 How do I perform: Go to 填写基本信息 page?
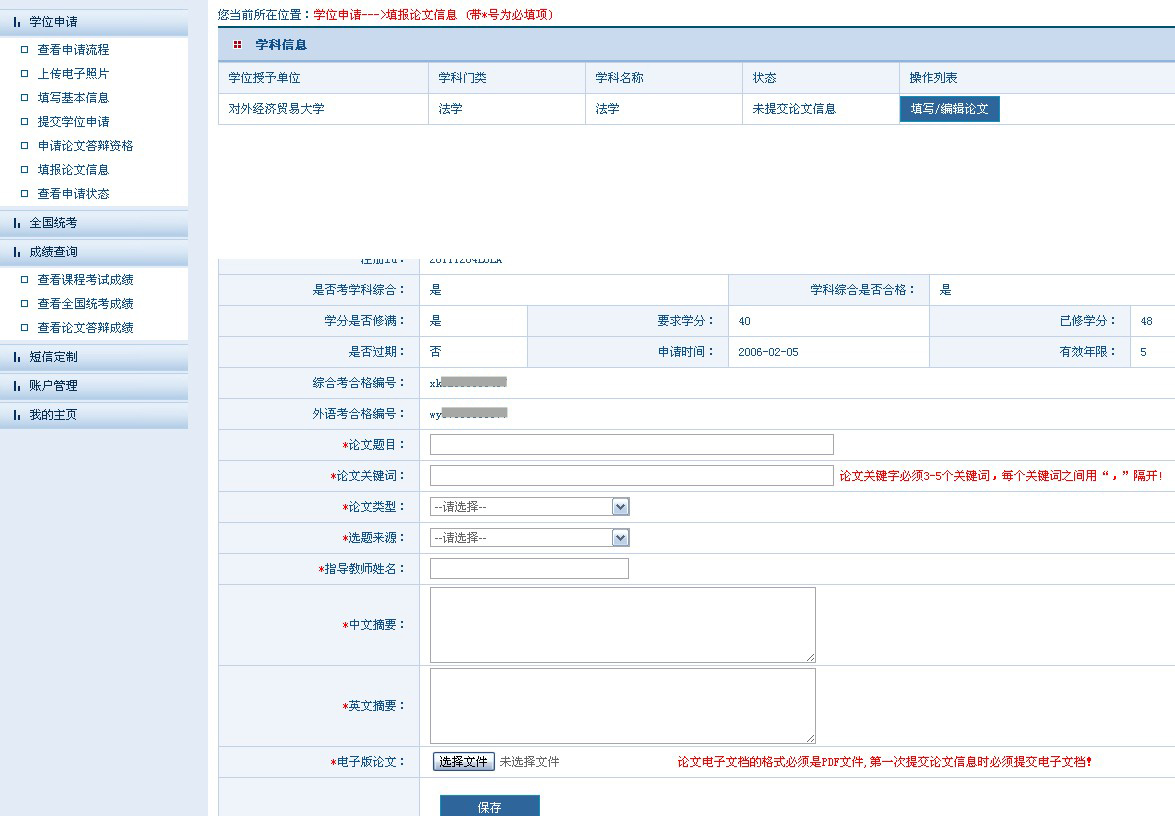click(x=73, y=97)
